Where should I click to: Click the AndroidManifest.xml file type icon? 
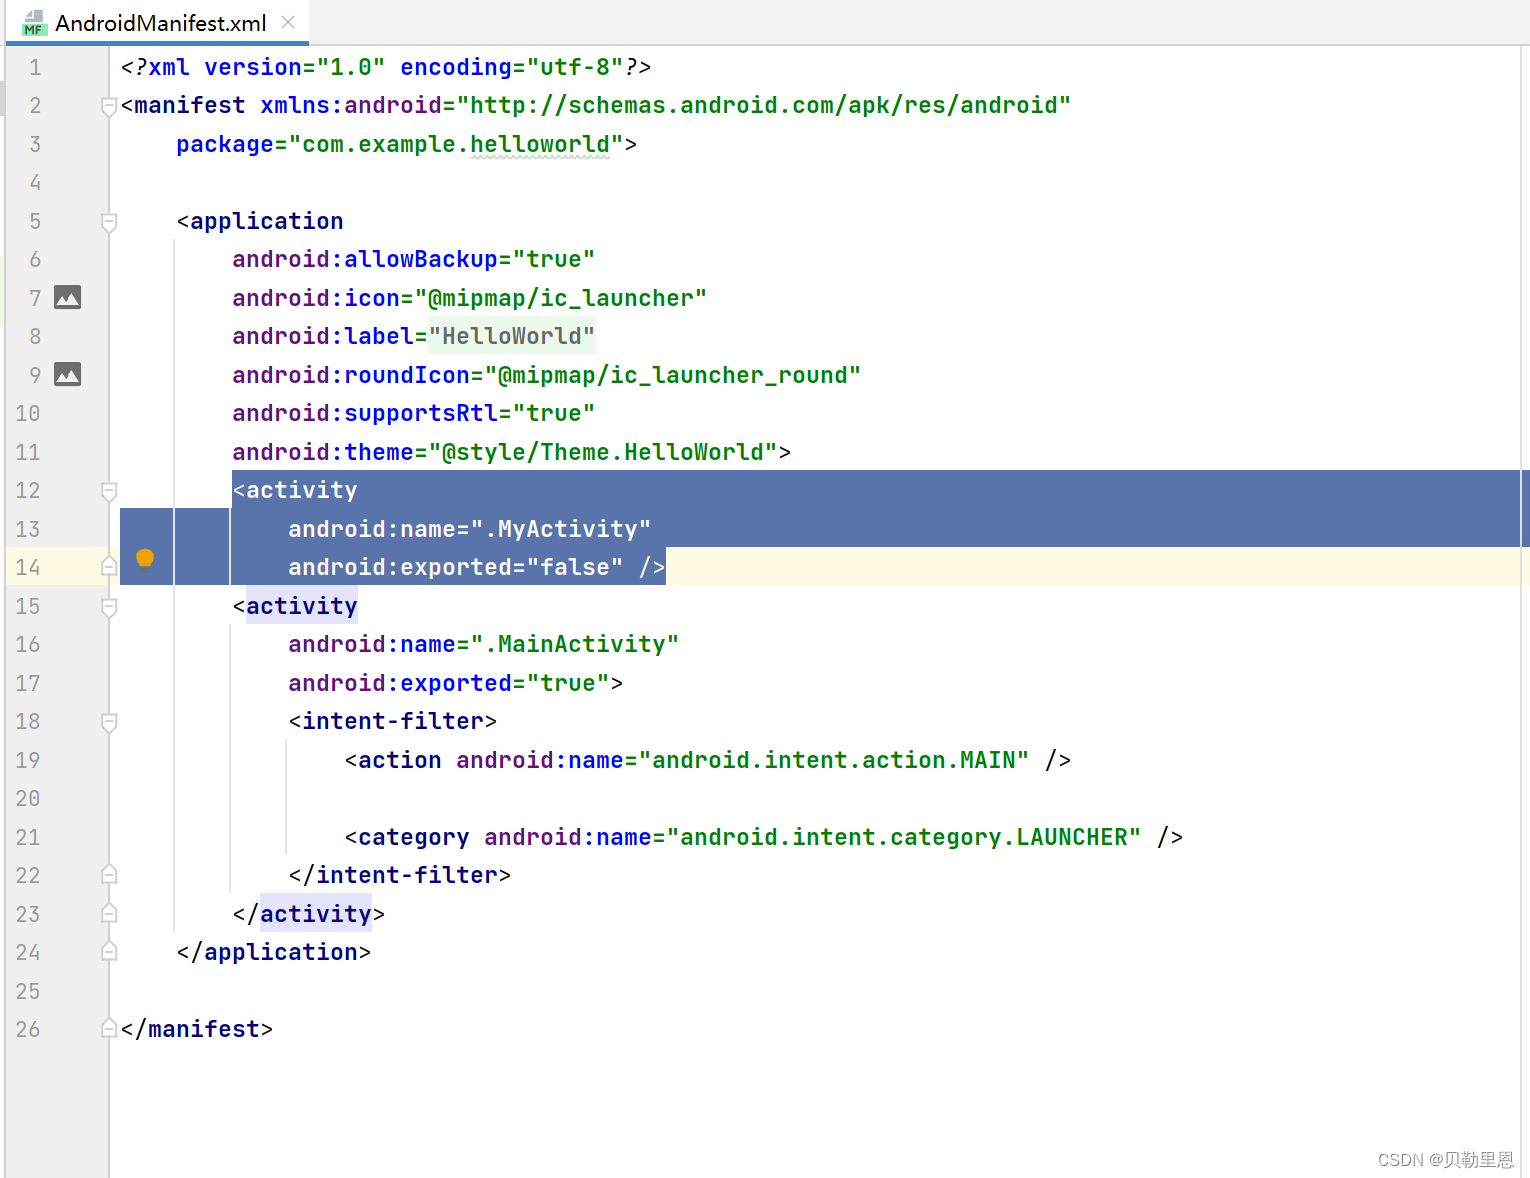pyautogui.click(x=34, y=23)
